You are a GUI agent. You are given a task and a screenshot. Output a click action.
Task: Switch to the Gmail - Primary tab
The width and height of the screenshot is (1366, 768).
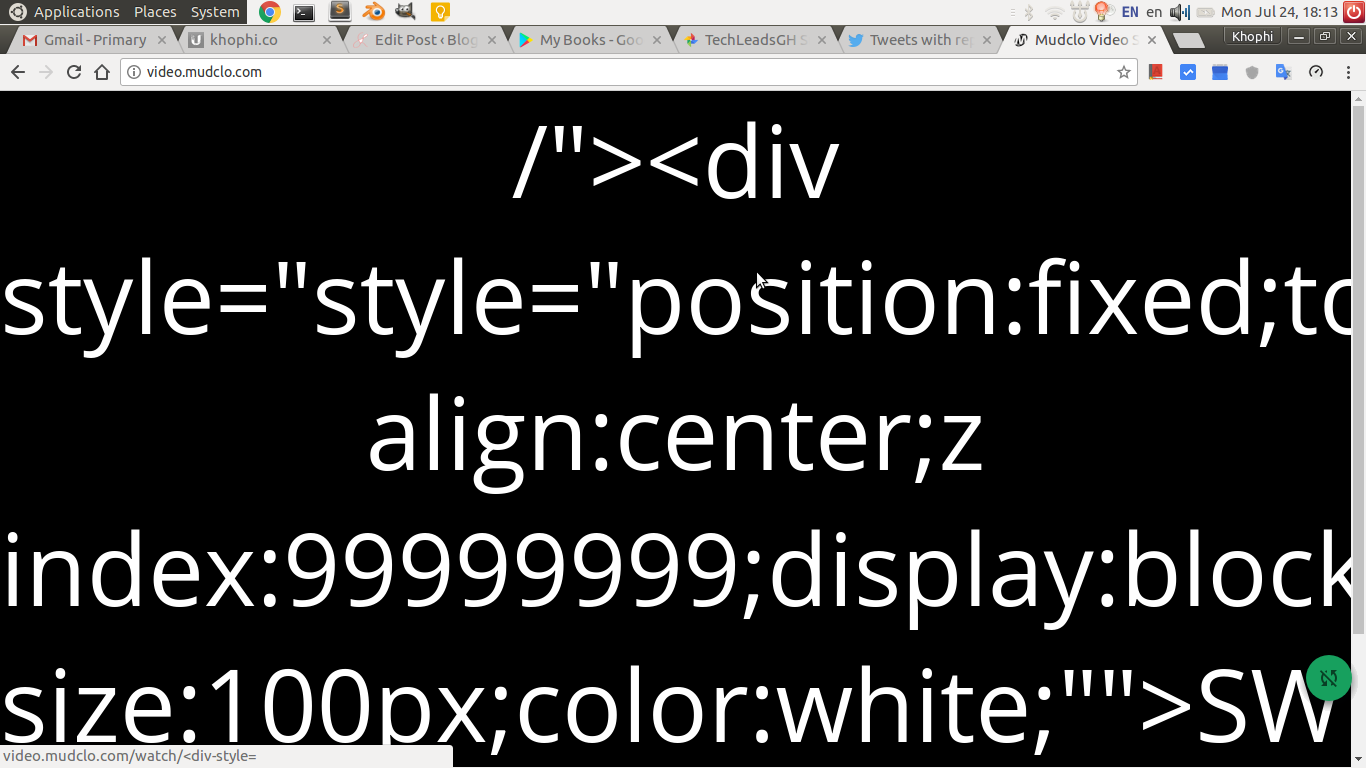(x=90, y=40)
